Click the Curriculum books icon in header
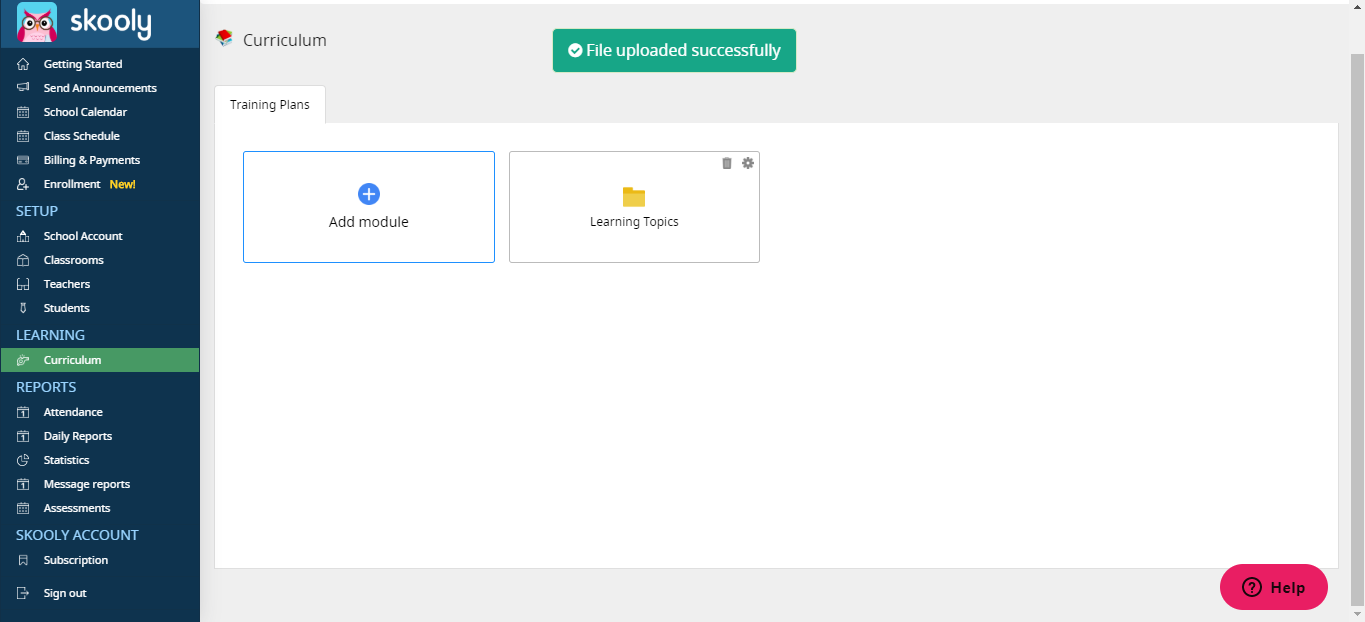The height and width of the screenshot is (622, 1365). (x=224, y=39)
